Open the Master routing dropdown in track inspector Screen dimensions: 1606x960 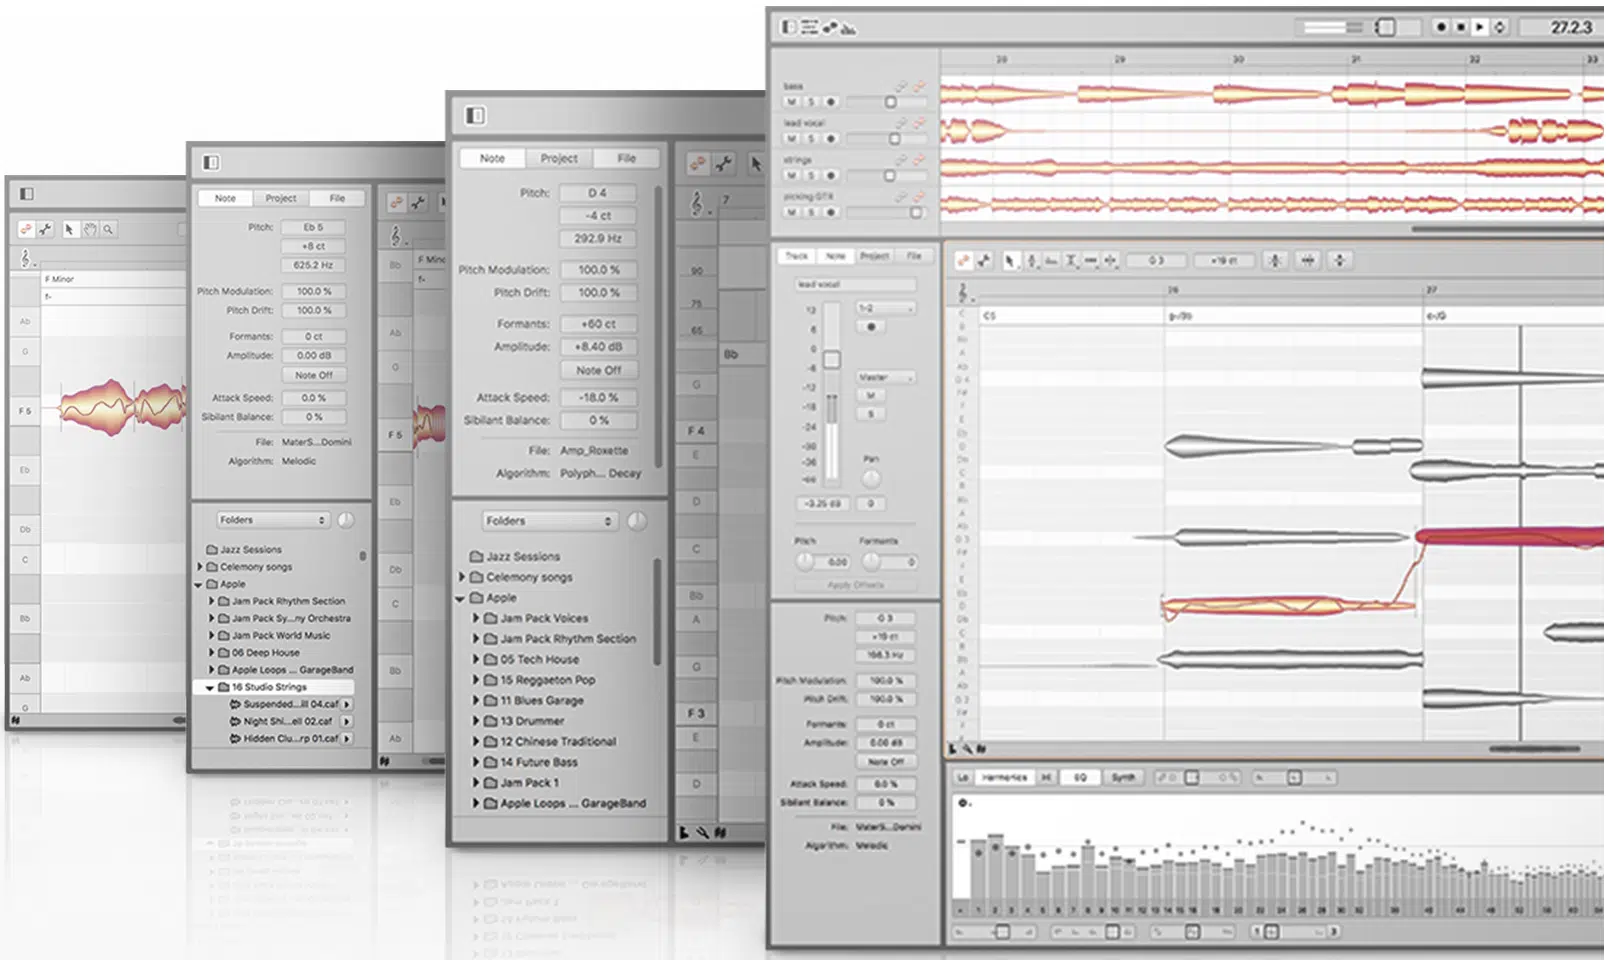[x=886, y=377]
